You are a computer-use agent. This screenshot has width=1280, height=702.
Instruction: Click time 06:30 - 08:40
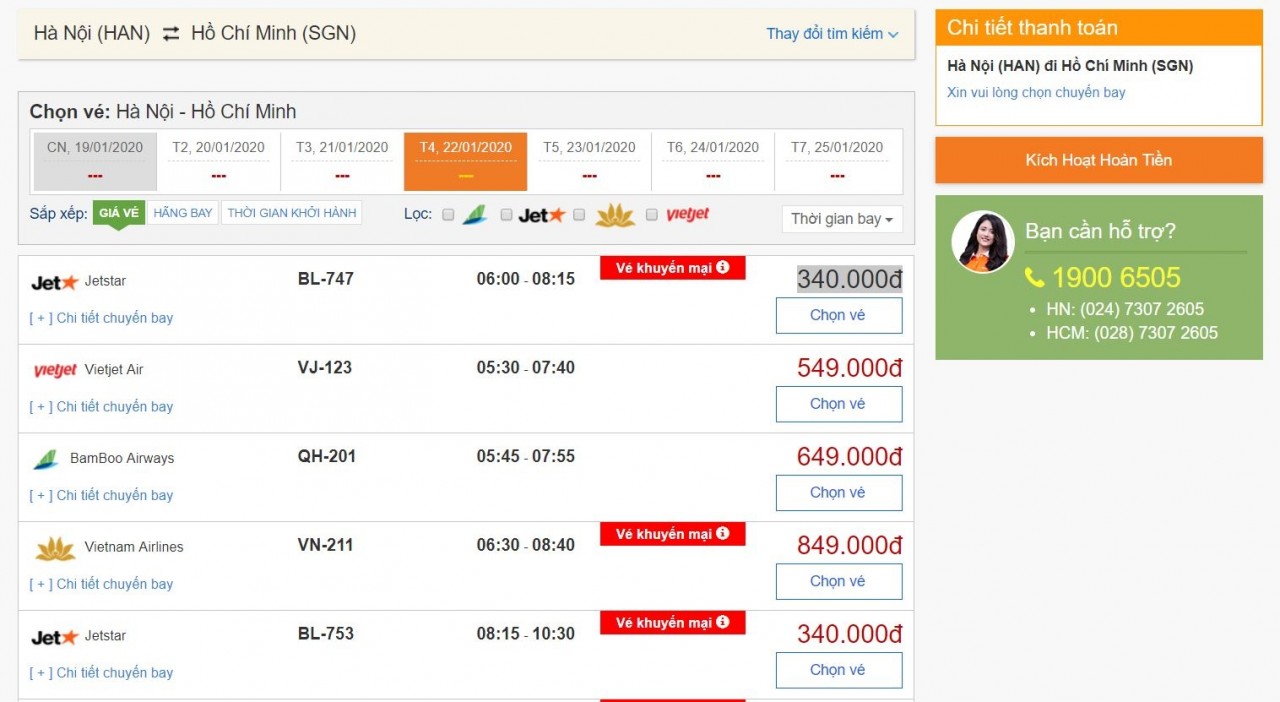526,546
